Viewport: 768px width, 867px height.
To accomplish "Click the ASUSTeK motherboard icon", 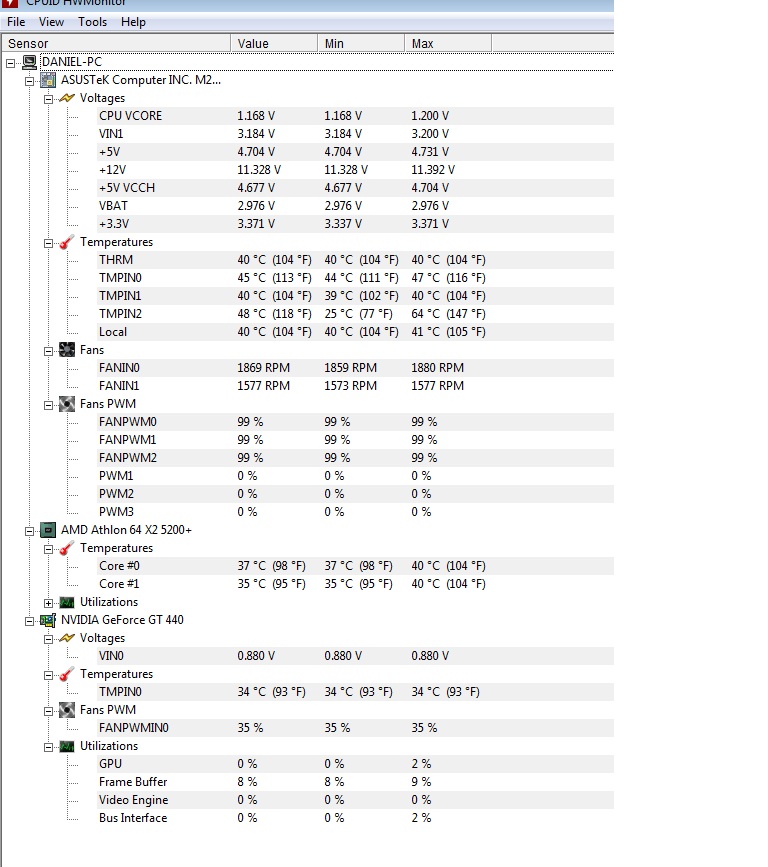I will (x=48, y=80).
